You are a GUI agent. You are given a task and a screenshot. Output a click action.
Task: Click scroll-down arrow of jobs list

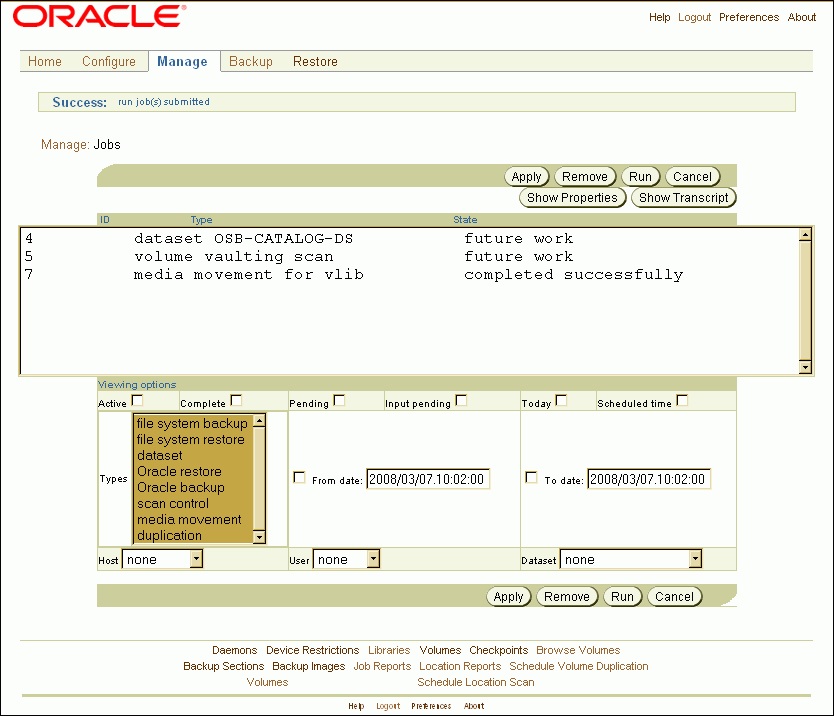[805, 367]
